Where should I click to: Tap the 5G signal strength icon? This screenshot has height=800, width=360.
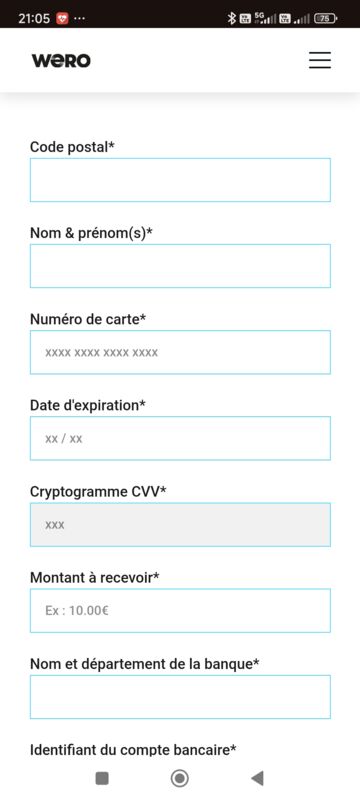click(265, 19)
